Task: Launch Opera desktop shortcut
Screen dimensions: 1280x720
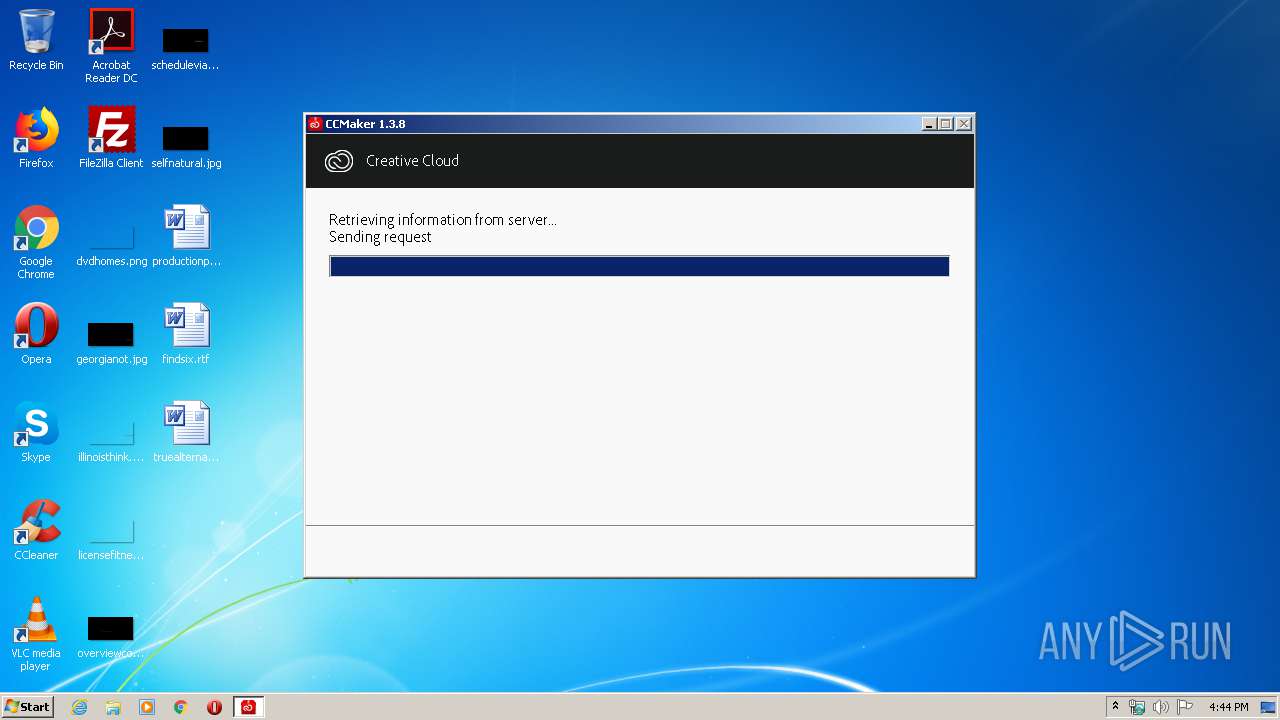Action: pos(36,334)
